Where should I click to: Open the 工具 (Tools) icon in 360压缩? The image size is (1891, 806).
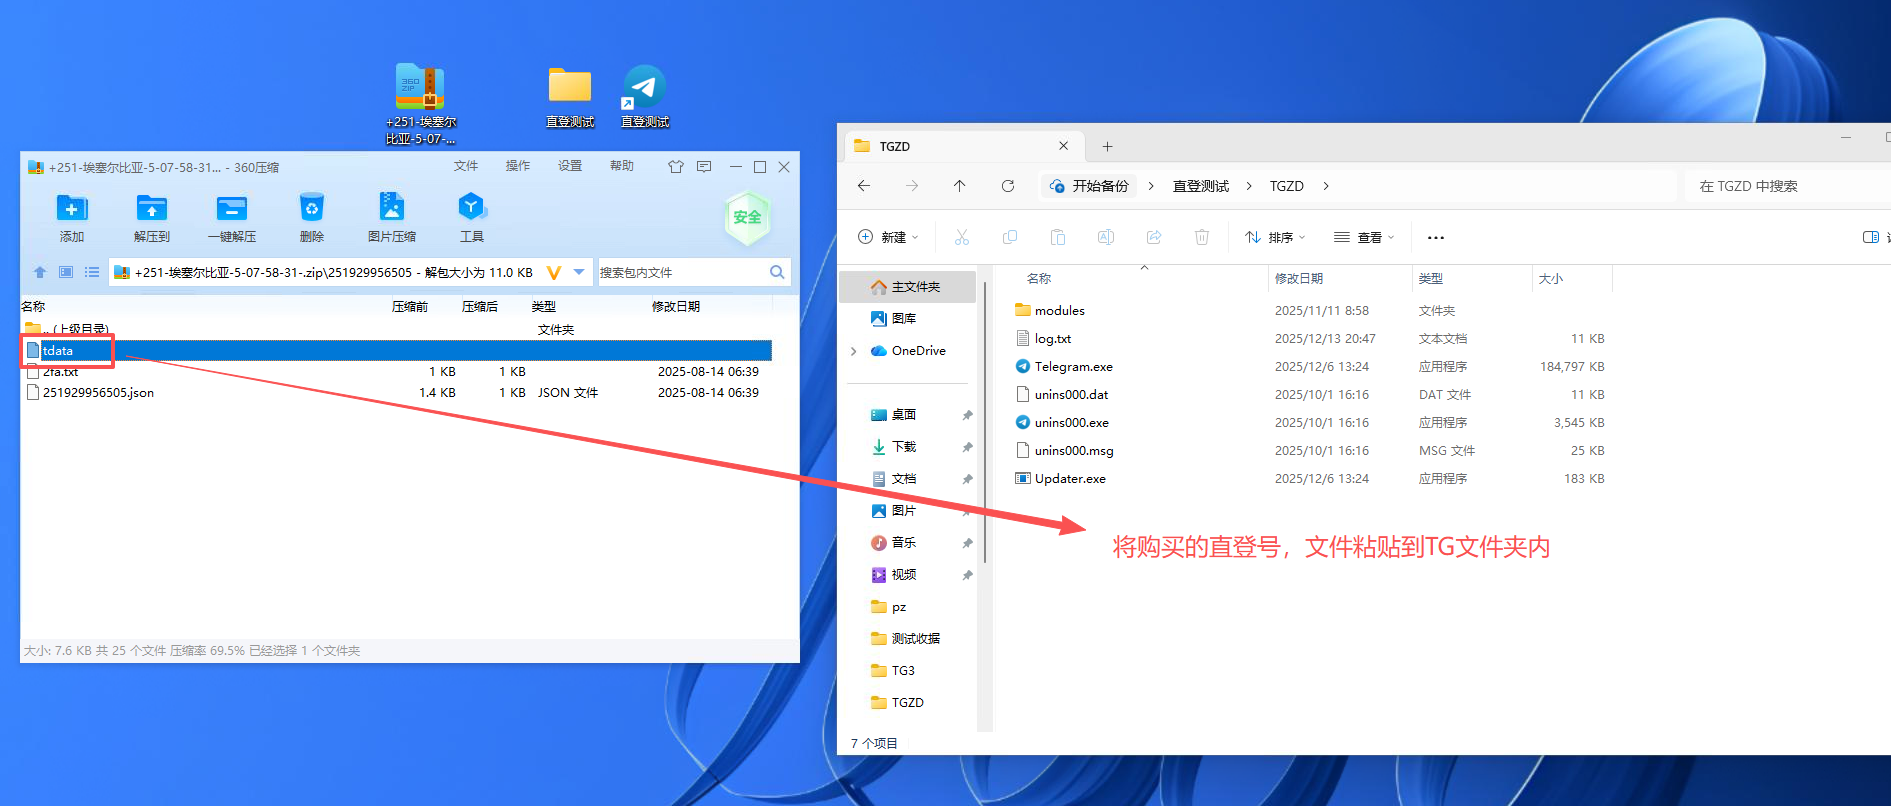click(471, 209)
